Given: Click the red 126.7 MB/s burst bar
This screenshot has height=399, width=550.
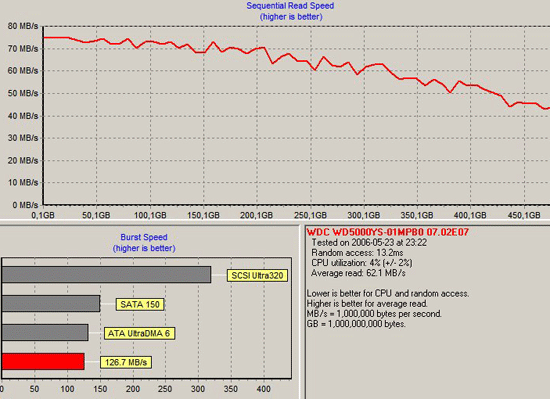Looking at the screenshot, I should [x=43, y=361].
